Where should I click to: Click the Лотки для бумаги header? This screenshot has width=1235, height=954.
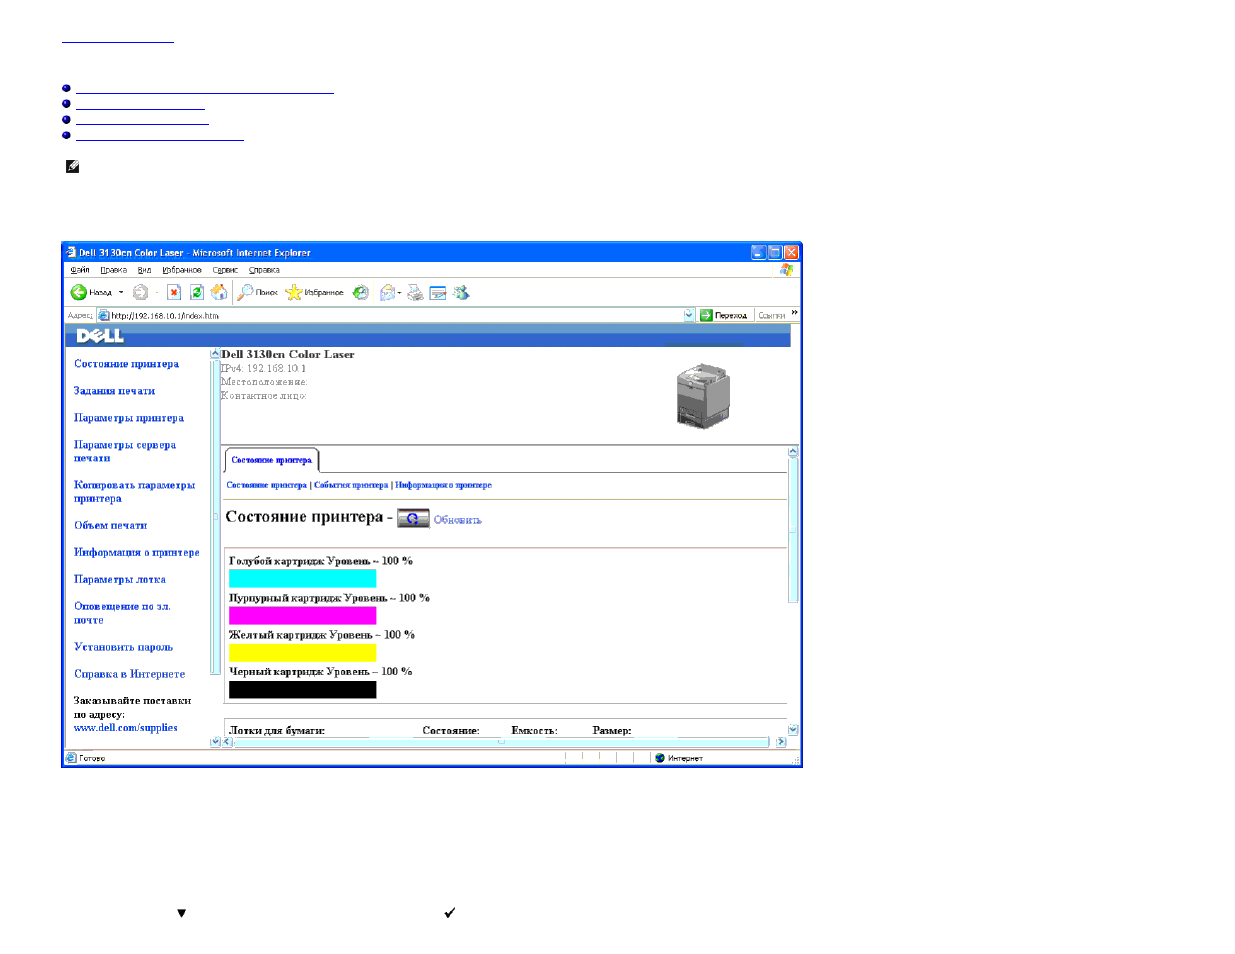coord(277,731)
